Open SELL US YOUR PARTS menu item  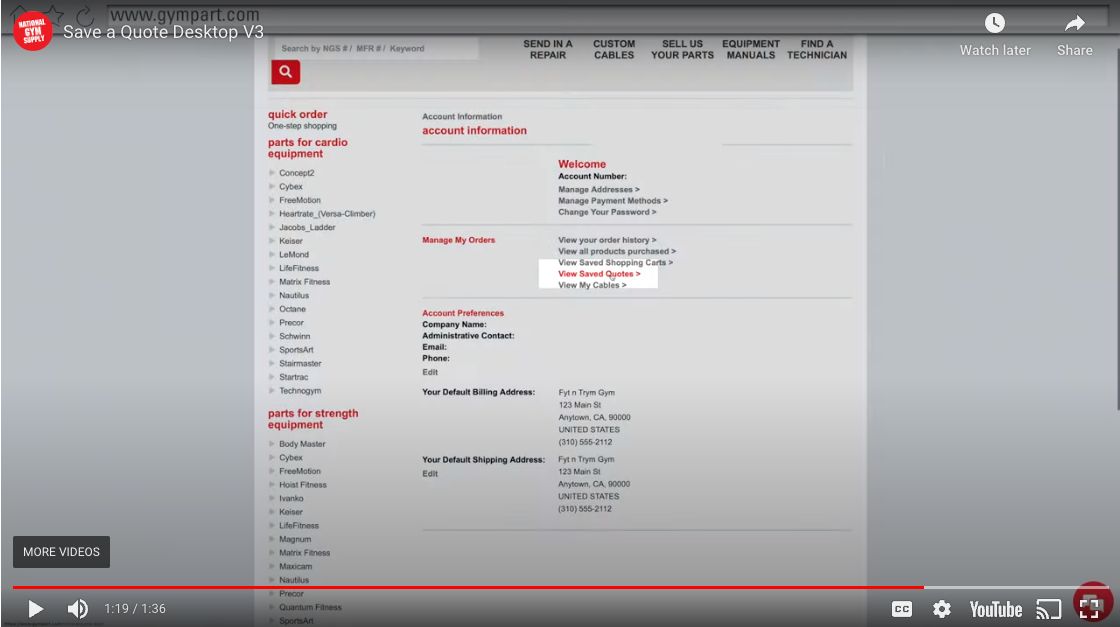682,49
